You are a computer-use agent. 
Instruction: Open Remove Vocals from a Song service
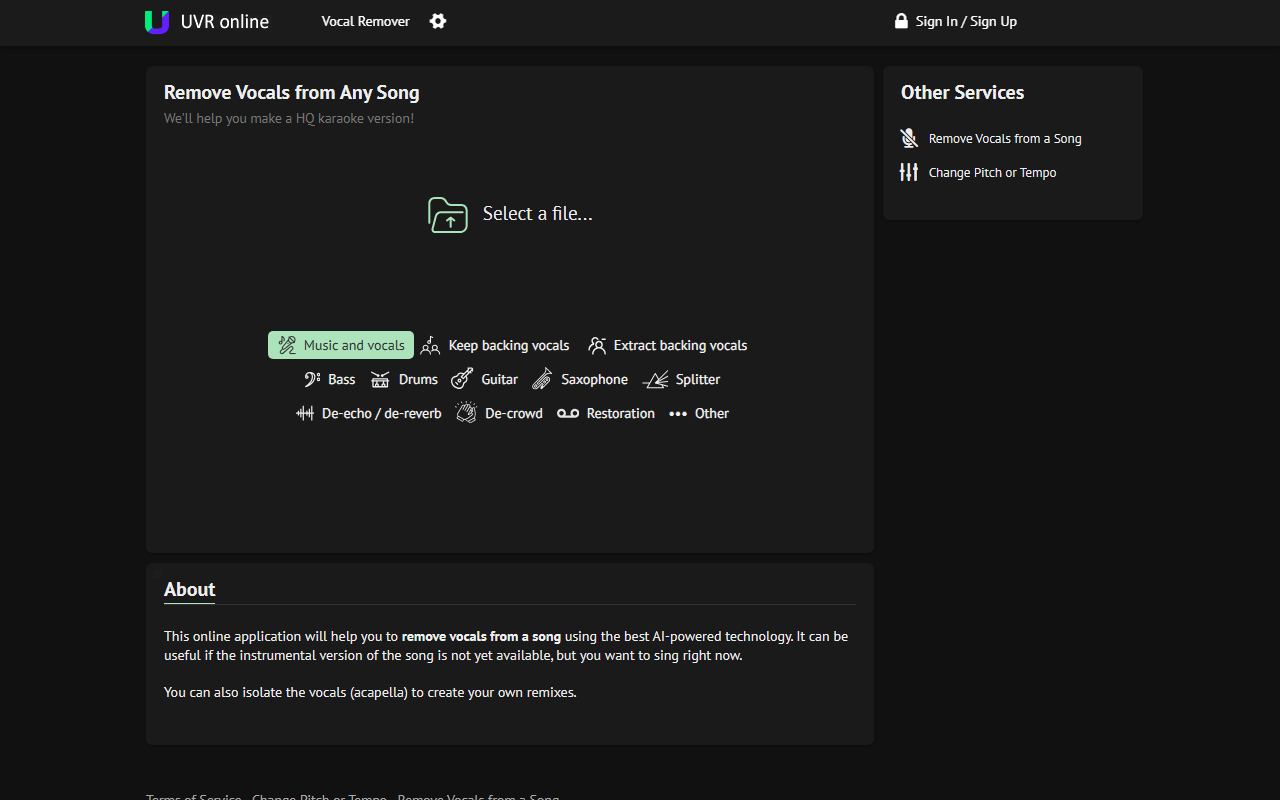(x=1005, y=139)
